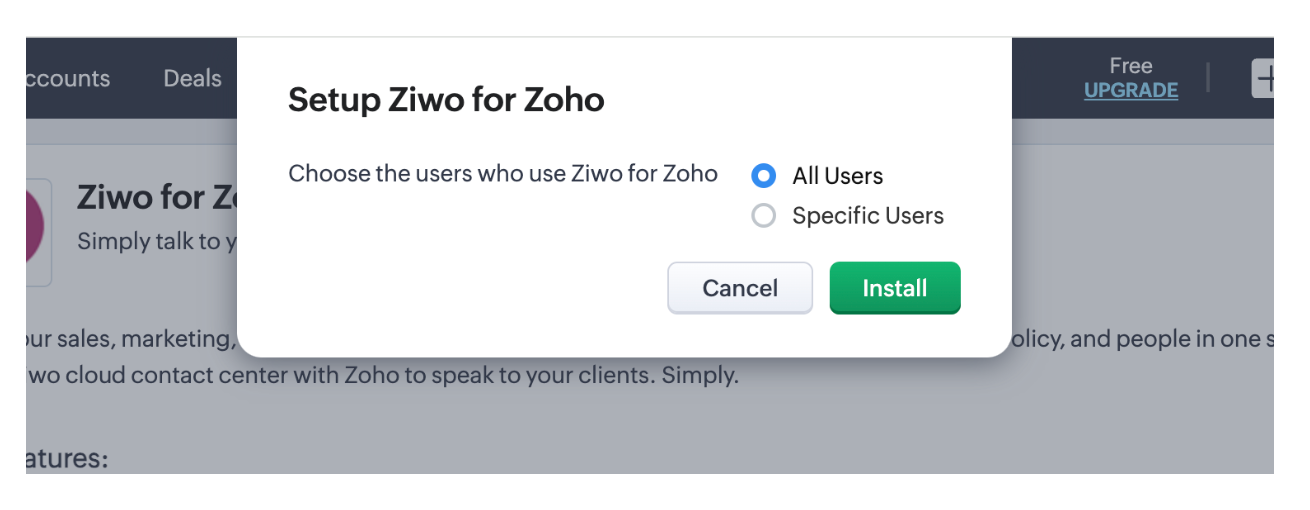
Task: Click the "Choose the users who use Ziwo" prompt
Action: pos(503,174)
